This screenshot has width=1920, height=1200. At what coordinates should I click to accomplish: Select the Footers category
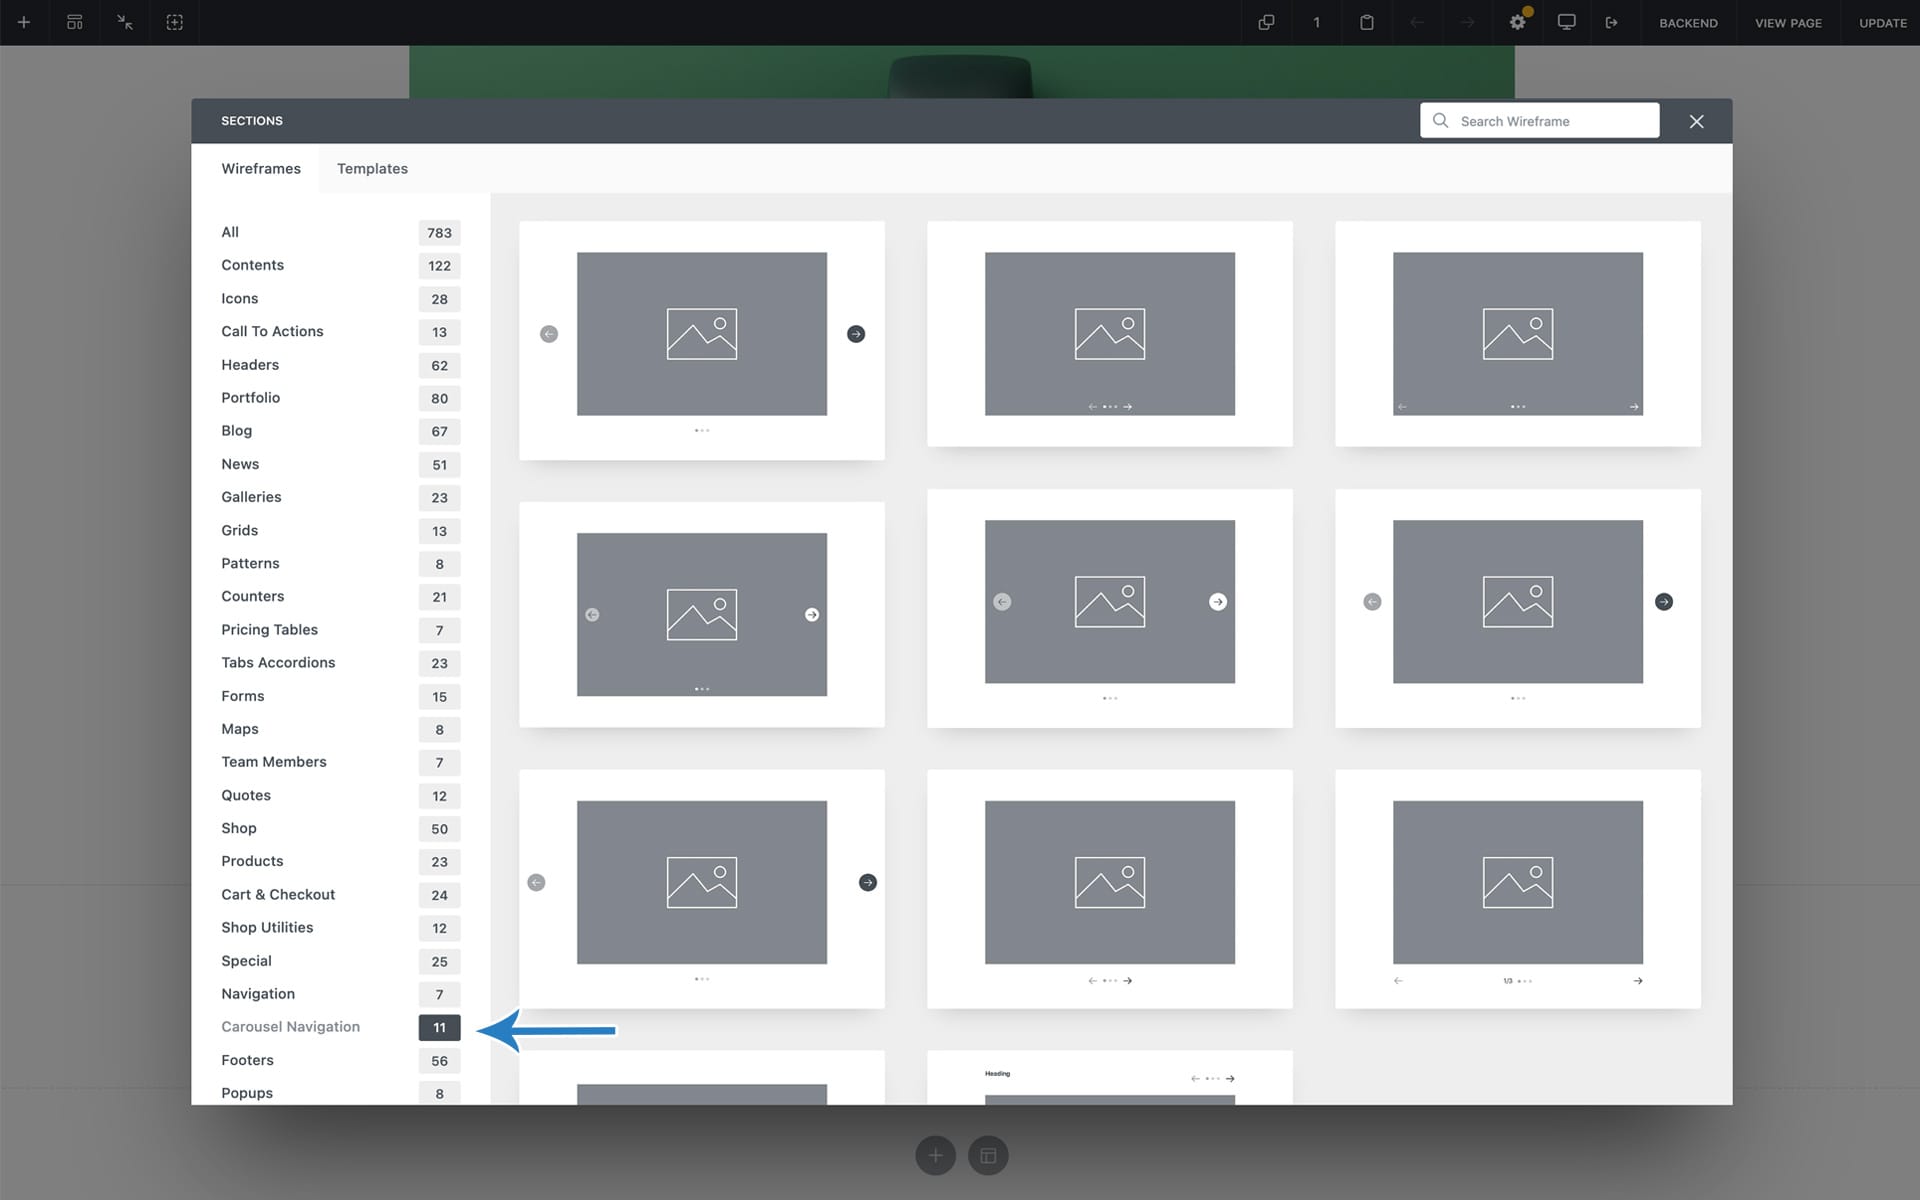247,1060
